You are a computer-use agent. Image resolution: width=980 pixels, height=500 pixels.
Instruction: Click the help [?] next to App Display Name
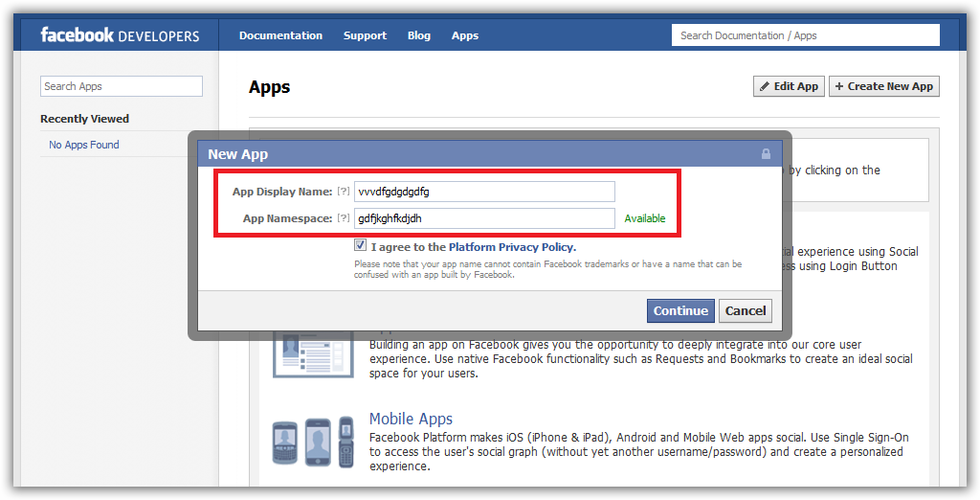click(x=343, y=192)
